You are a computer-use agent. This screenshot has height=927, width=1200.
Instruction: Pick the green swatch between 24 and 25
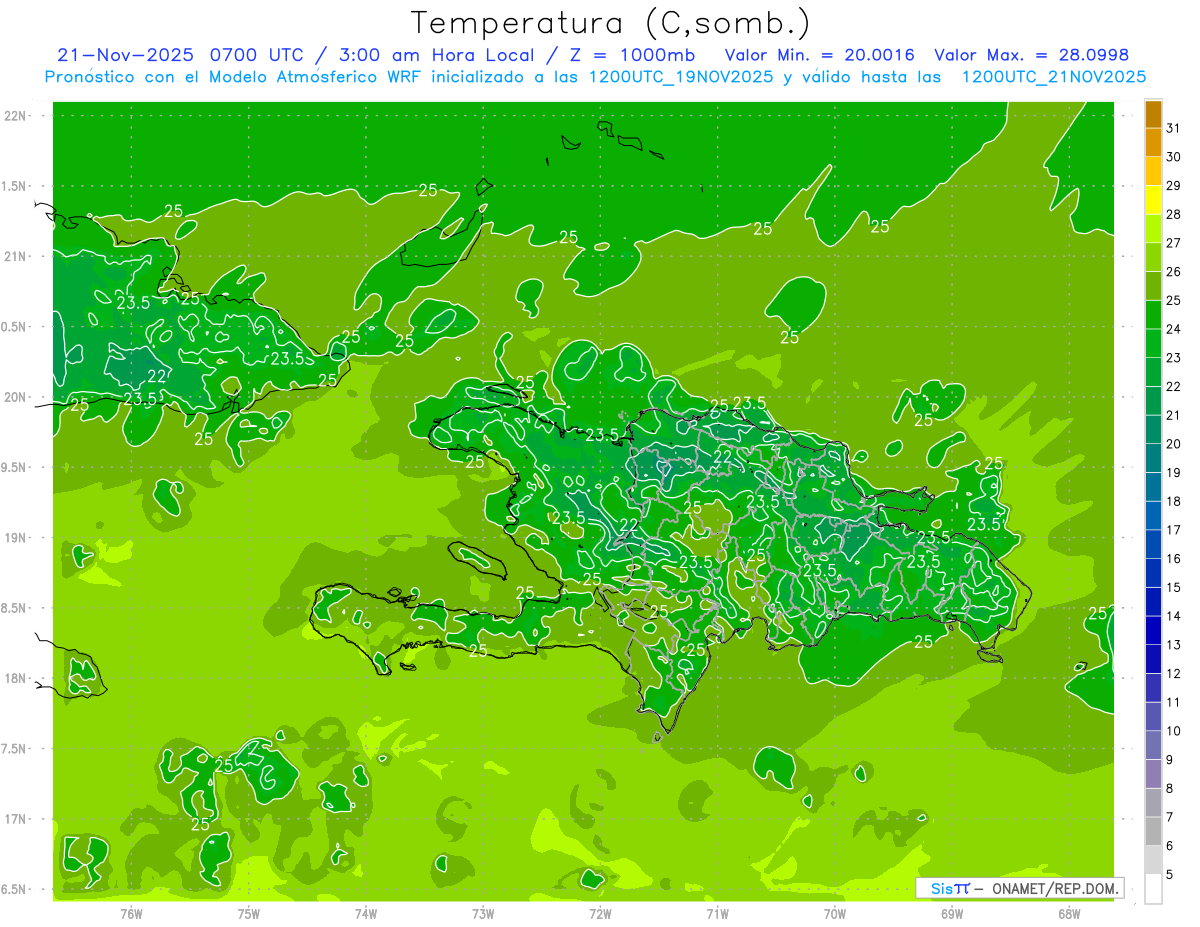(x=1153, y=315)
